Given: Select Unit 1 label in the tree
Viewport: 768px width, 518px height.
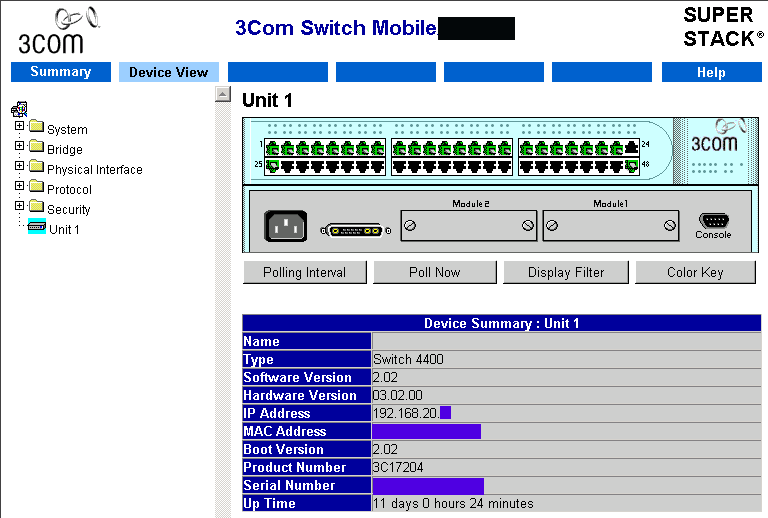Looking at the screenshot, I should [x=64, y=230].
